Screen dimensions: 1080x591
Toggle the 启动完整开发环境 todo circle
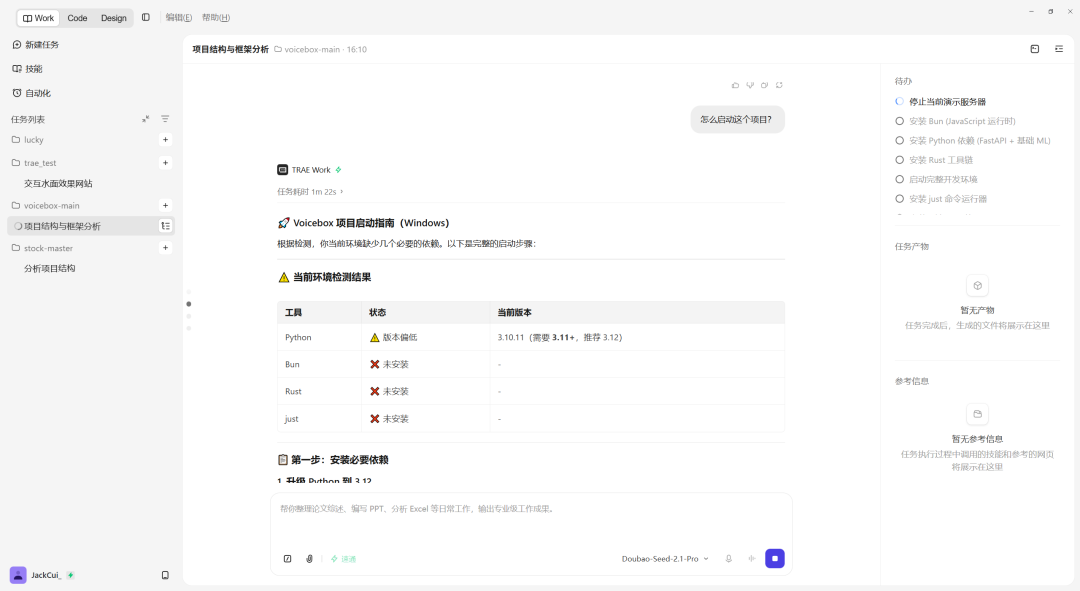[900, 179]
